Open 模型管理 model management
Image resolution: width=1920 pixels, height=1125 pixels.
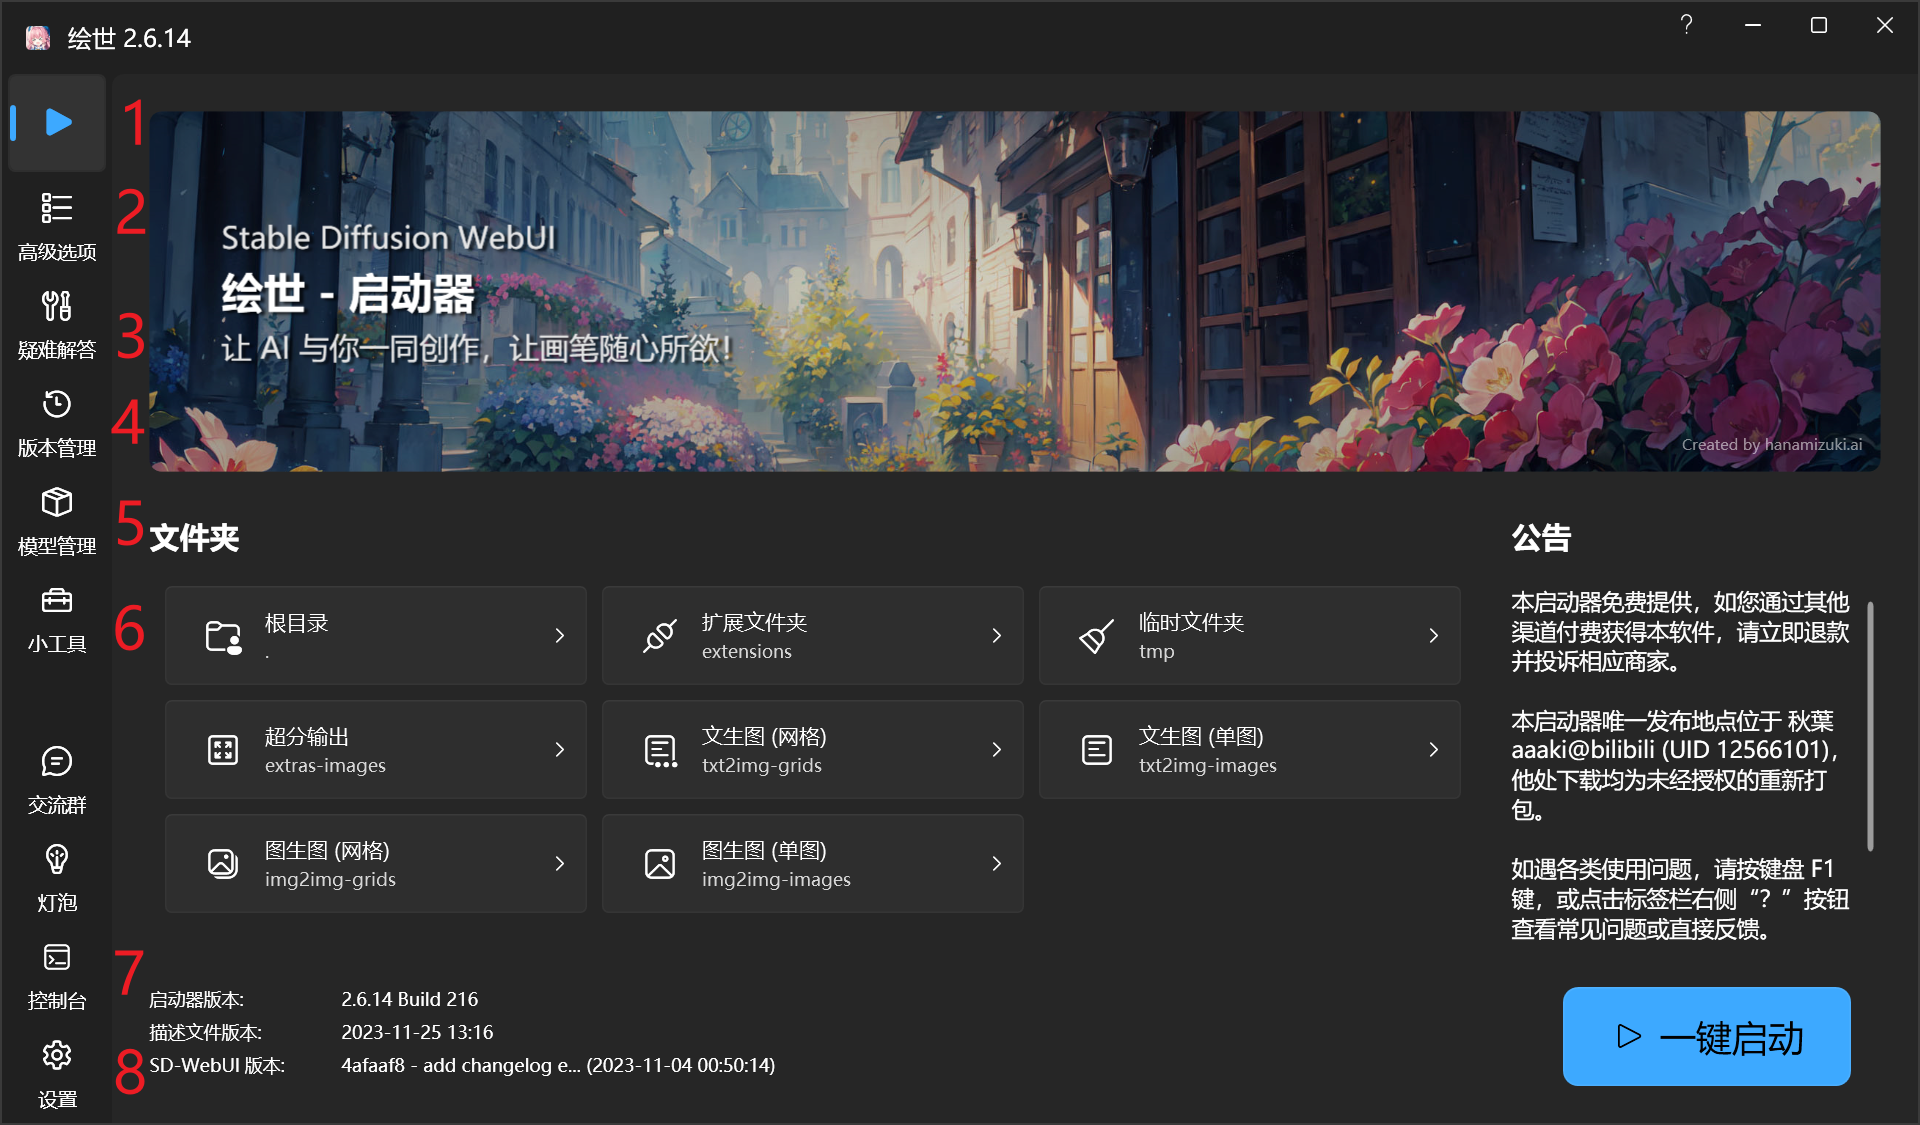57,520
